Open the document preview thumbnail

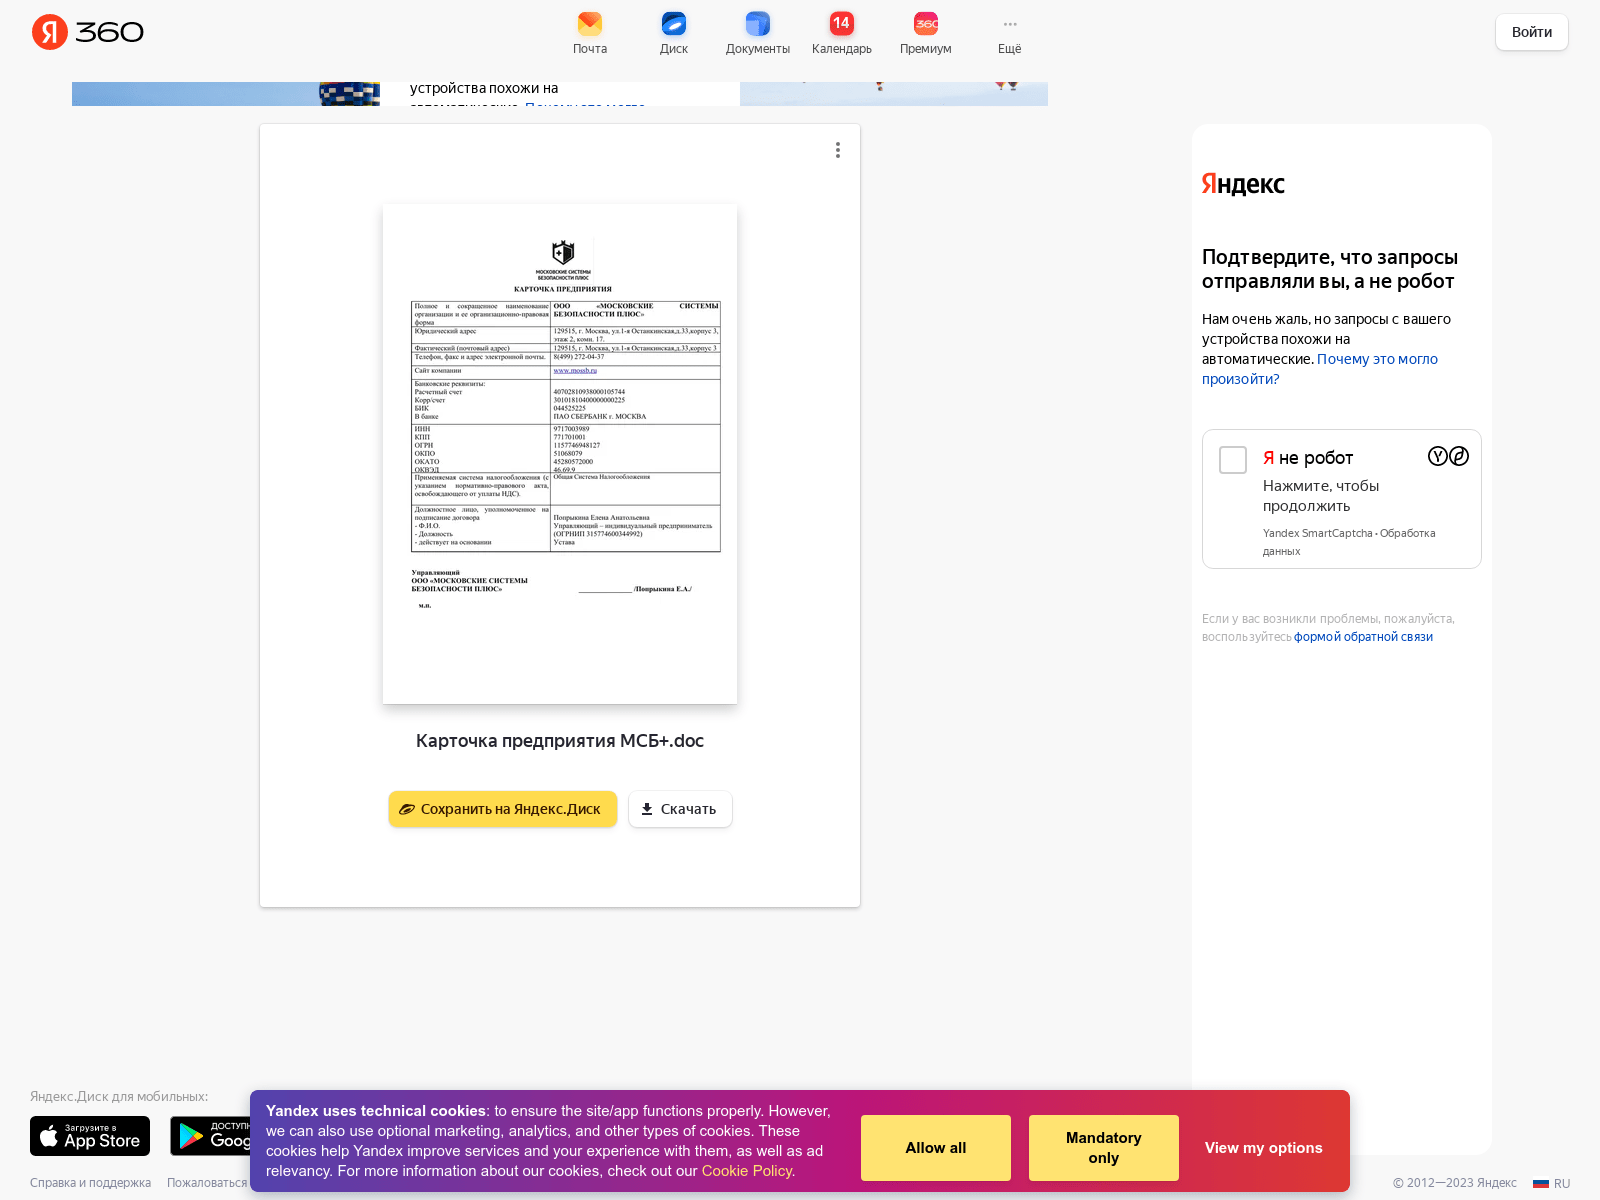(x=560, y=454)
